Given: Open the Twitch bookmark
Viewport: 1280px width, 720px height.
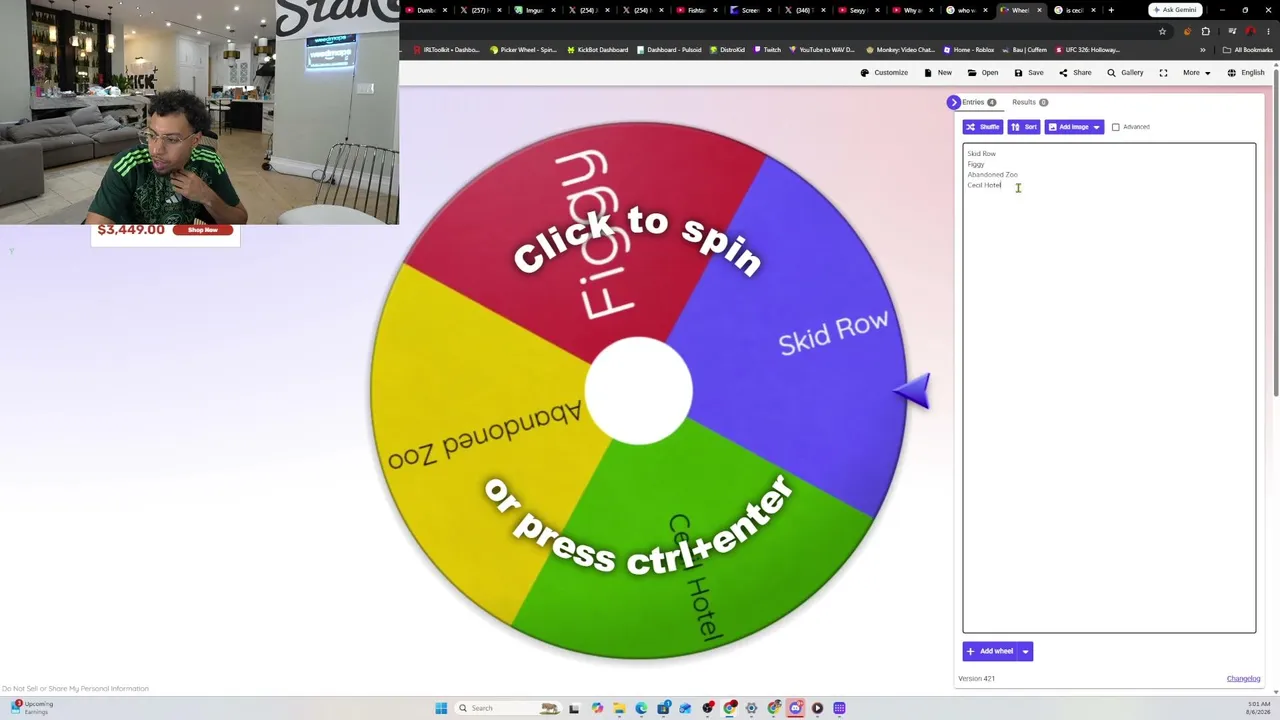Looking at the screenshot, I should pyautogui.click(x=767, y=50).
